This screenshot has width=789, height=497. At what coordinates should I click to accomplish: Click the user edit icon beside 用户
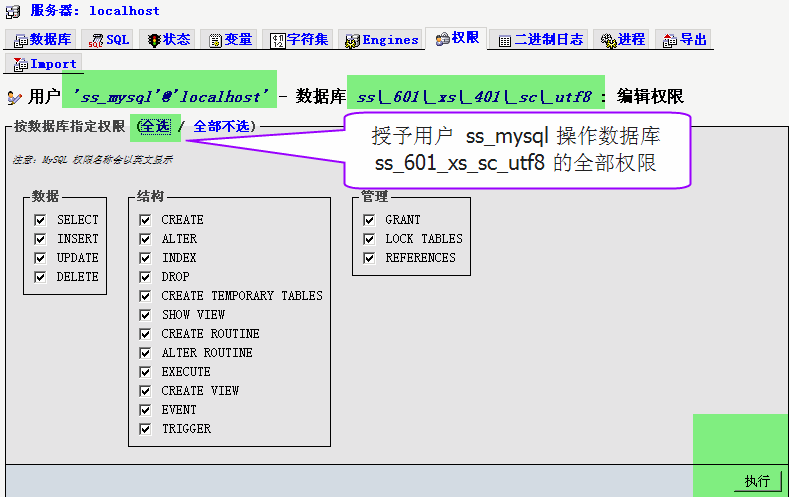tap(15, 97)
